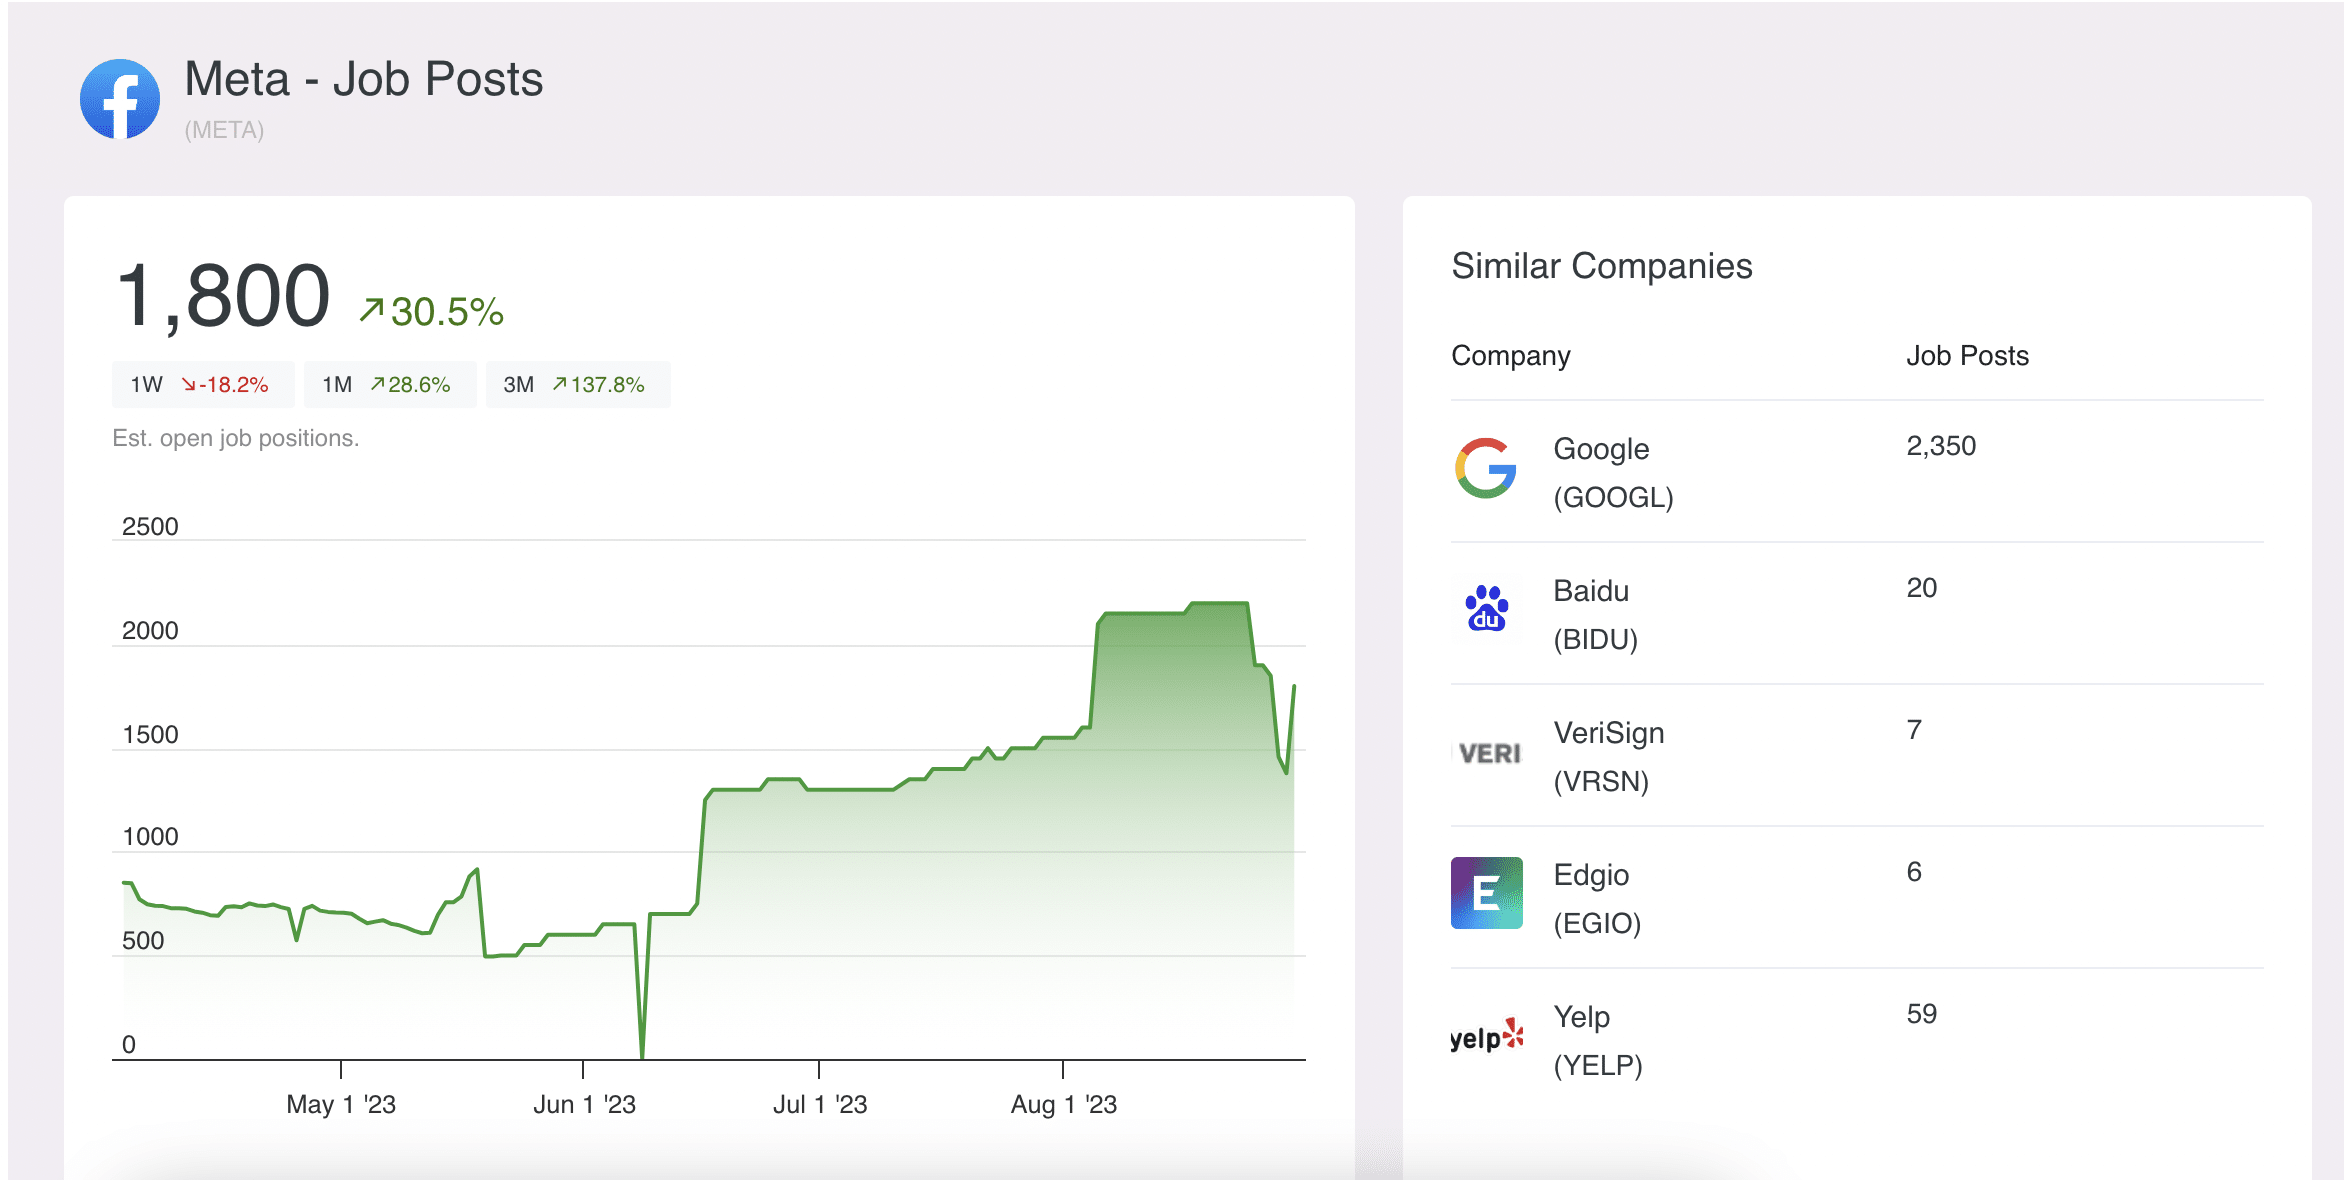Screen dimensions: 2344x1180
Task: Click Baidu's job posts value 20
Action: 1921,588
